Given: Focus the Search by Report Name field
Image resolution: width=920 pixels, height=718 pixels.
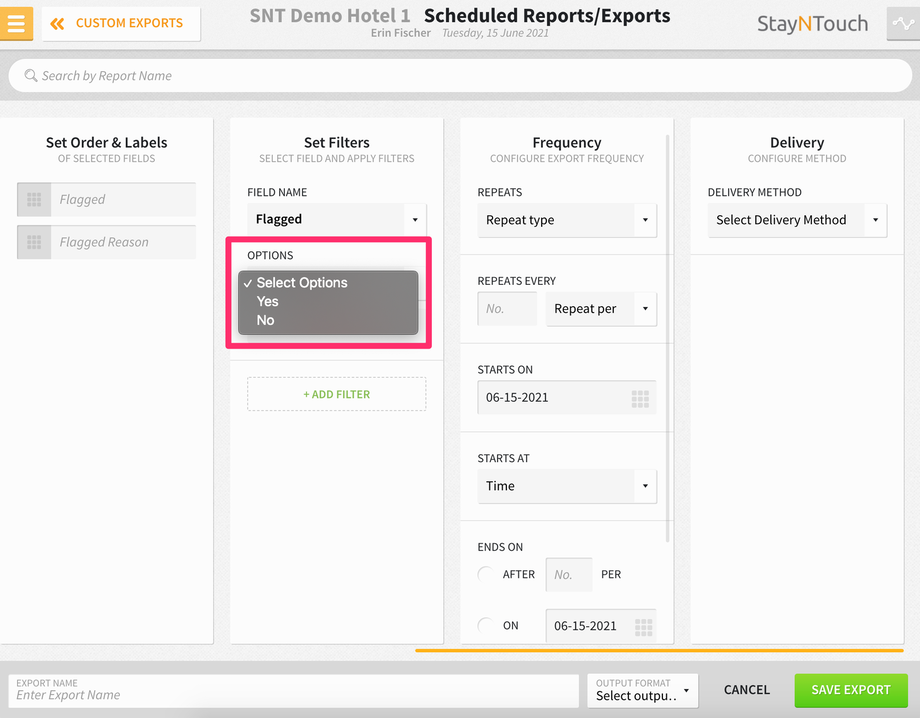Looking at the screenshot, I should (x=459, y=76).
